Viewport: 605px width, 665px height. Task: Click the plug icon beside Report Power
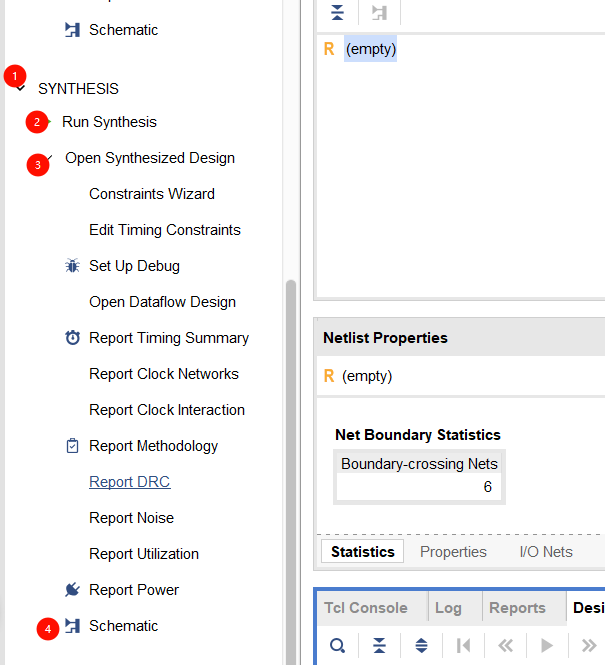72,590
